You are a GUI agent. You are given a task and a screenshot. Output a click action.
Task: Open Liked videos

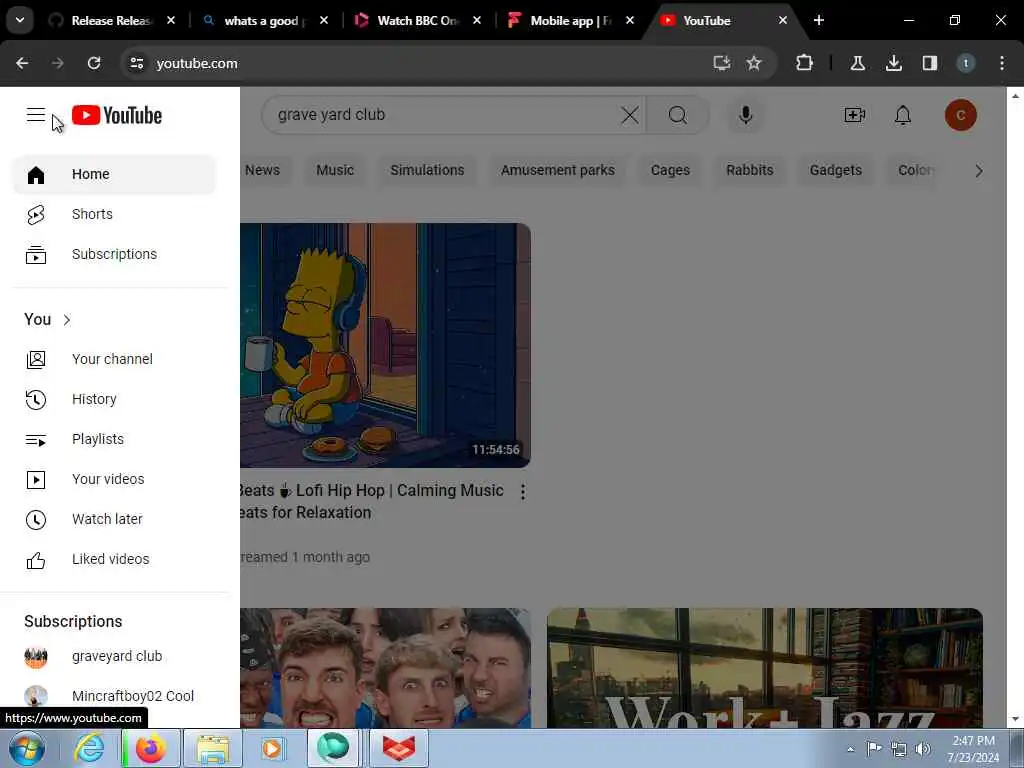(114, 559)
